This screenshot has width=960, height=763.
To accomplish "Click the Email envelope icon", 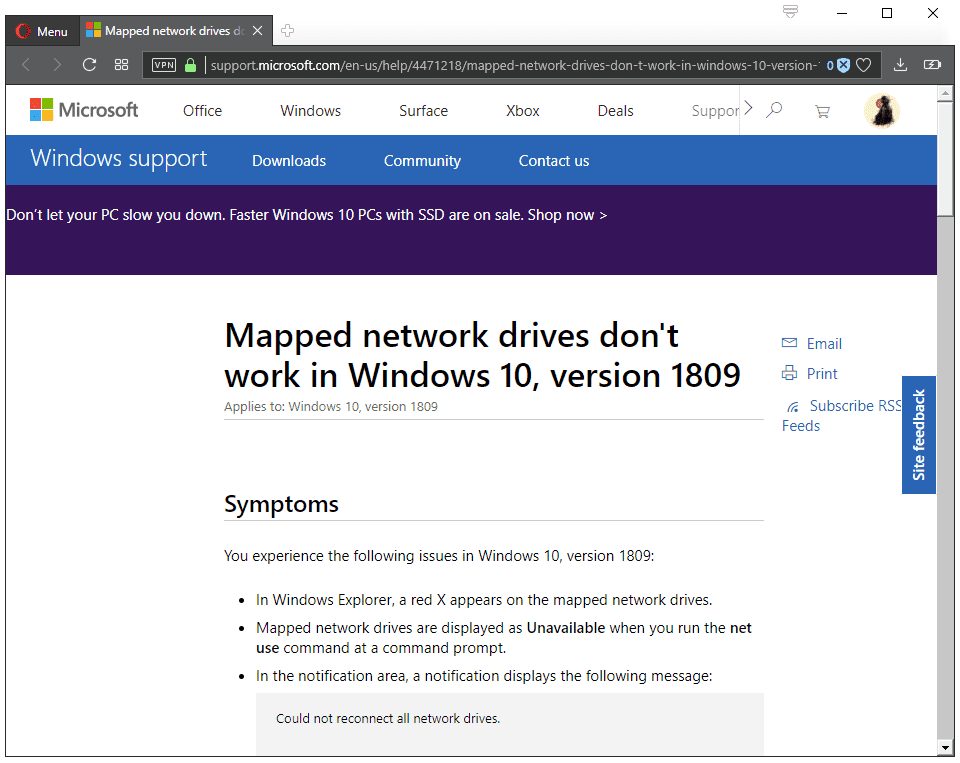I will click(790, 343).
